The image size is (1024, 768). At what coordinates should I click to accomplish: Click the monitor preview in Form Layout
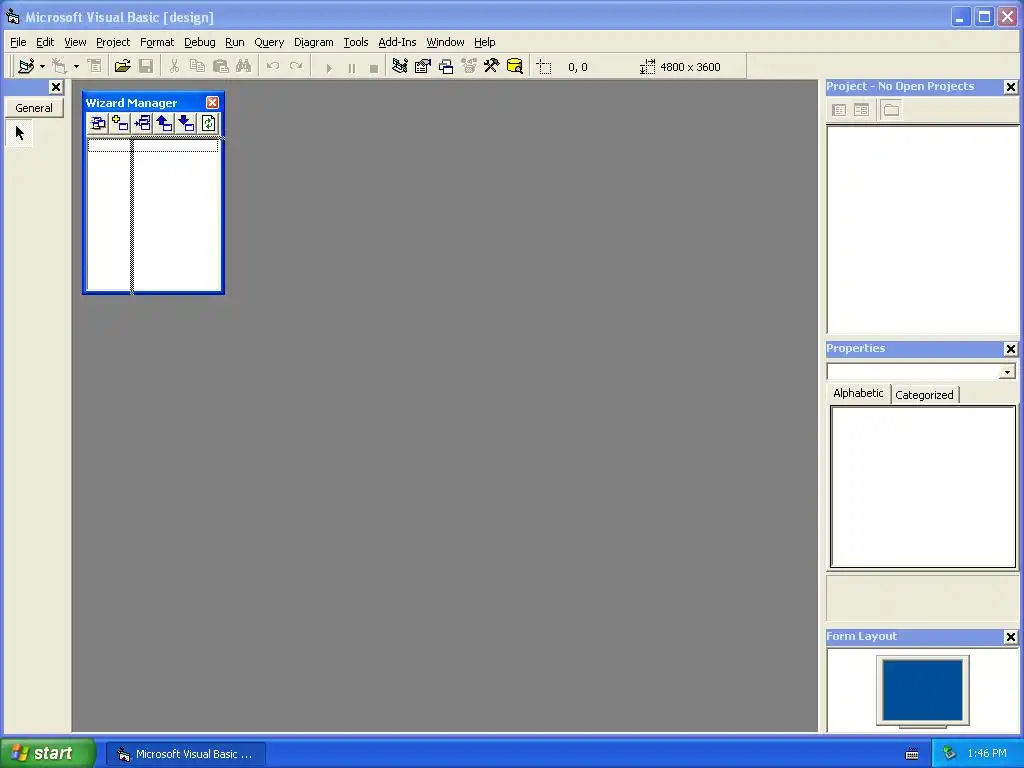click(923, 690)
